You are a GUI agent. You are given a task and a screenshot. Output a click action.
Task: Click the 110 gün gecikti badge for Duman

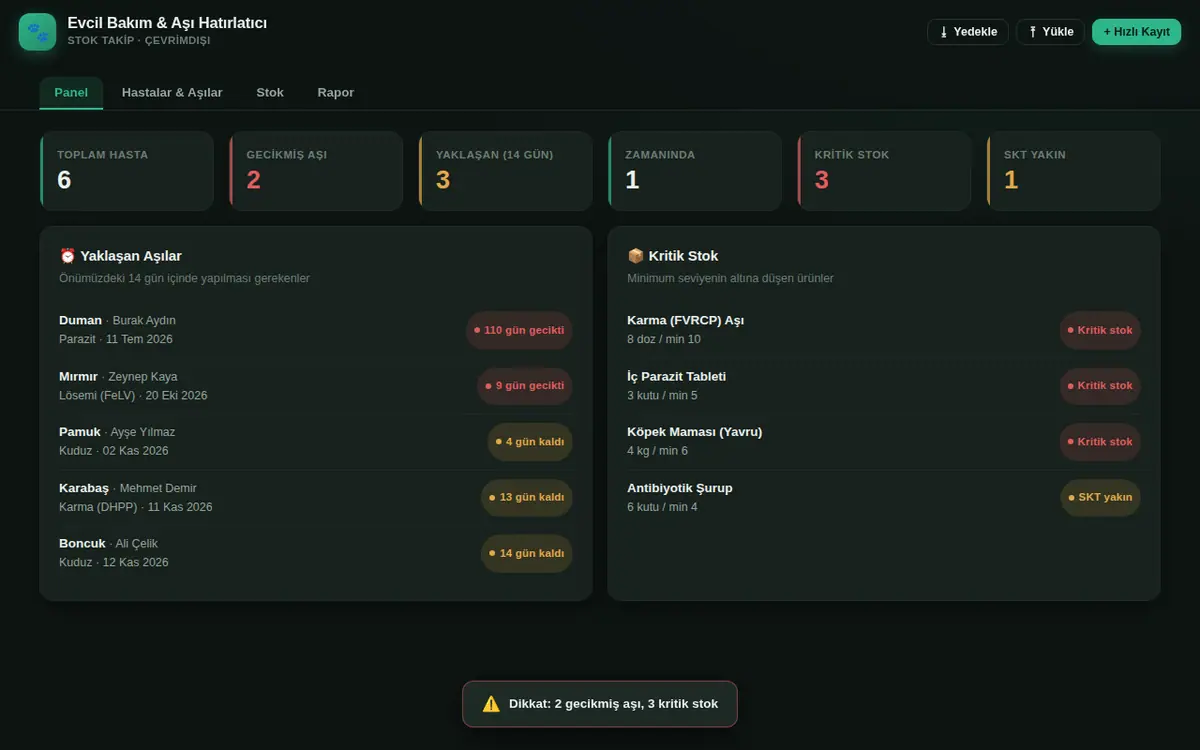point(519,330)
